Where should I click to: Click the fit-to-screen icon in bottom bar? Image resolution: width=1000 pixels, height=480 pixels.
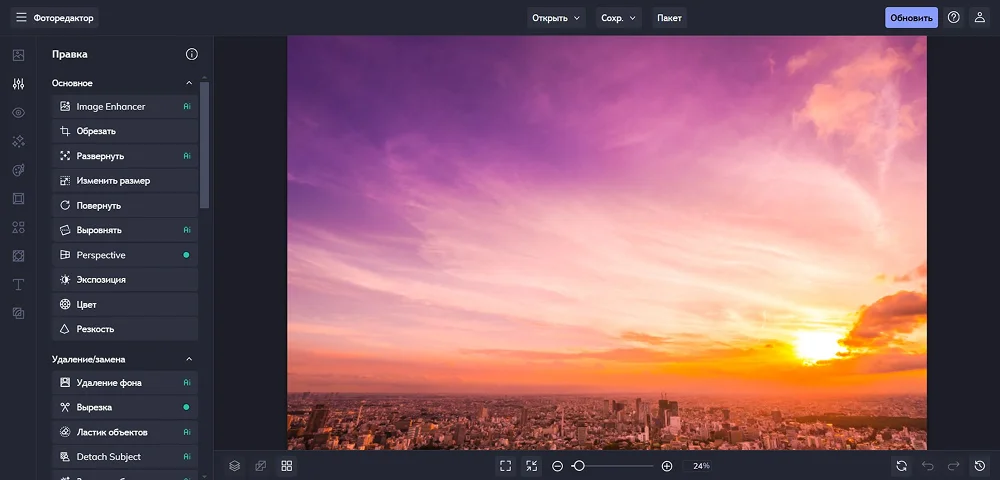pyautogui.click(x=506, y=466)
